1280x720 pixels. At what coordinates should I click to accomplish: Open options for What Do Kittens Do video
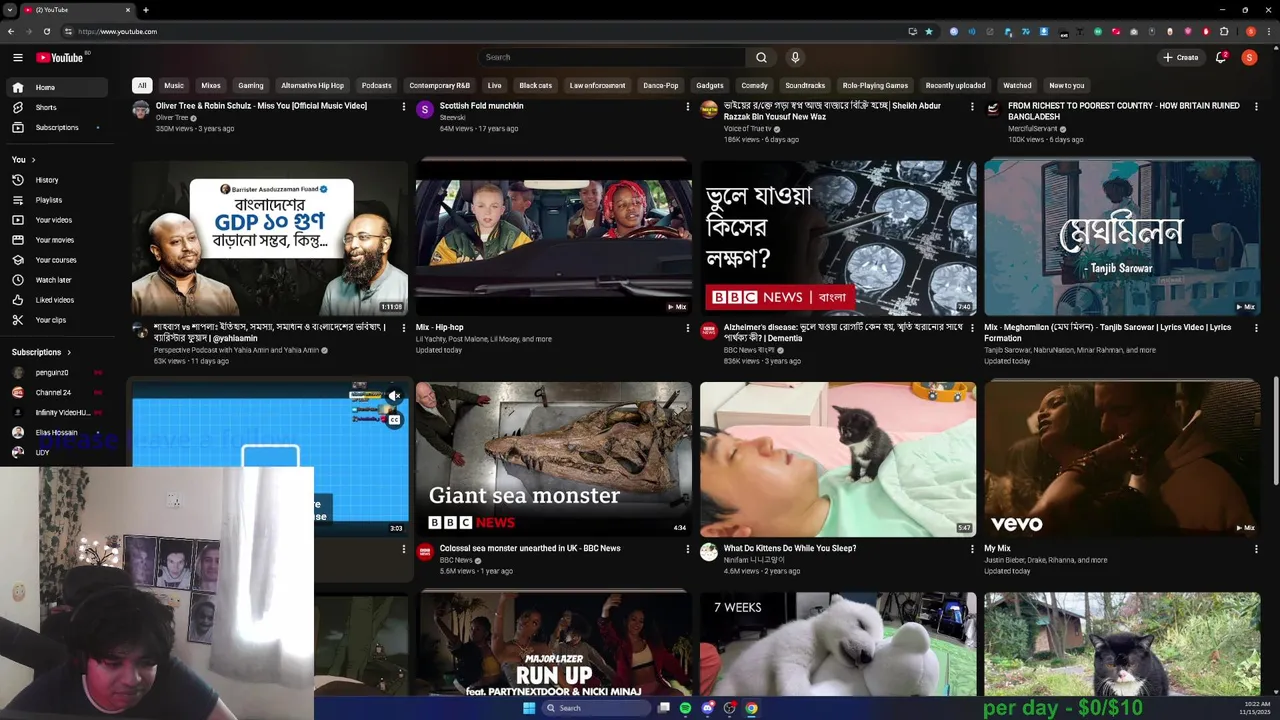coord(972,549)
